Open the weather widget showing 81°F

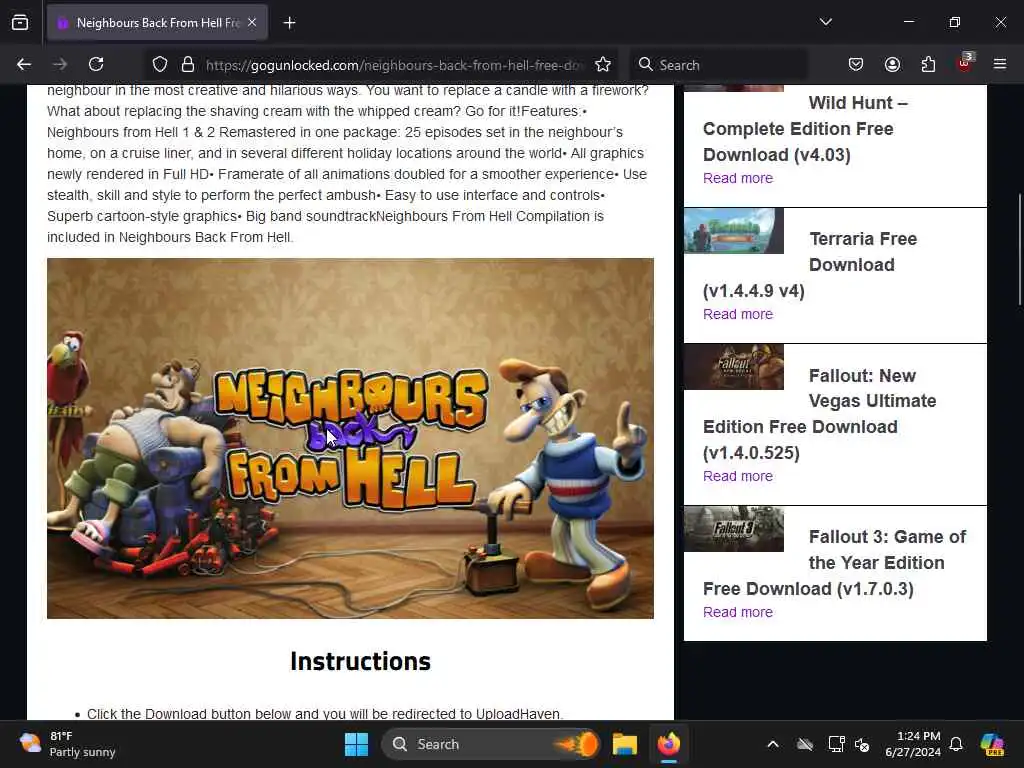(67, 744)
